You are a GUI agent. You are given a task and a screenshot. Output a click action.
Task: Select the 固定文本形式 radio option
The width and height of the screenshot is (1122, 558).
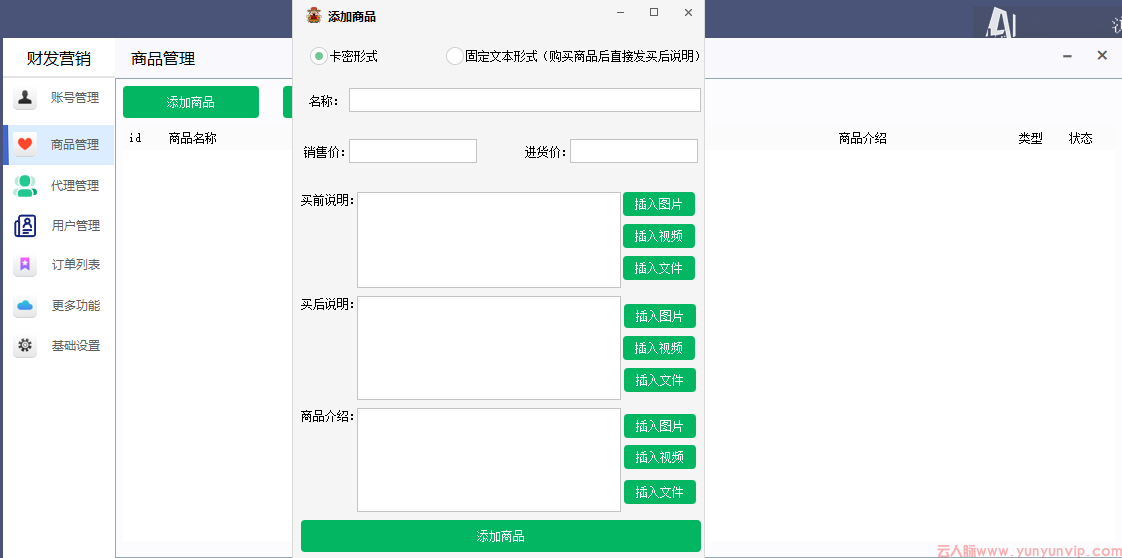pyautogui.click(x=454, y=56)
